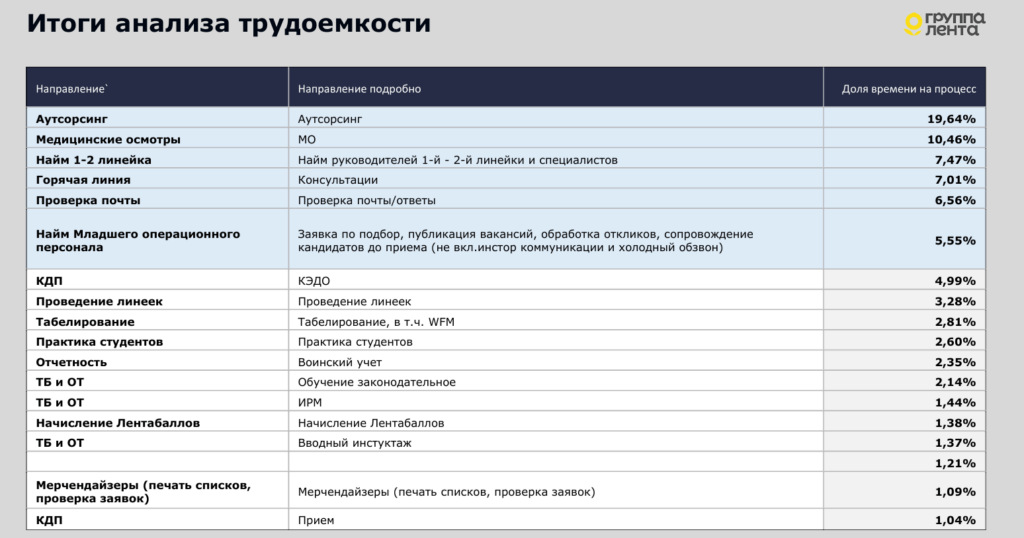Click the Группа Лента logo
1024x538 pixels.
[x=944, y=24]
